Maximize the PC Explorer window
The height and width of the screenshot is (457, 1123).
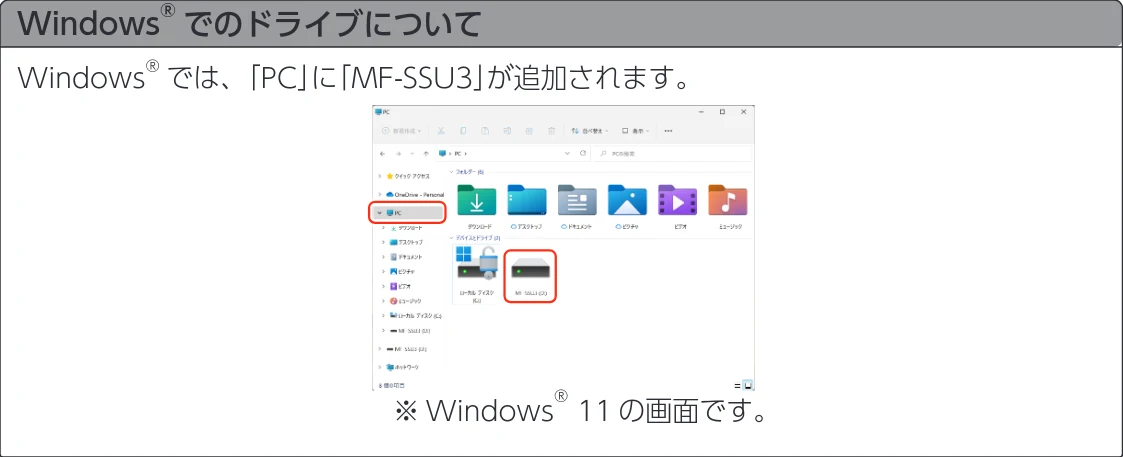tap(722, 112)
